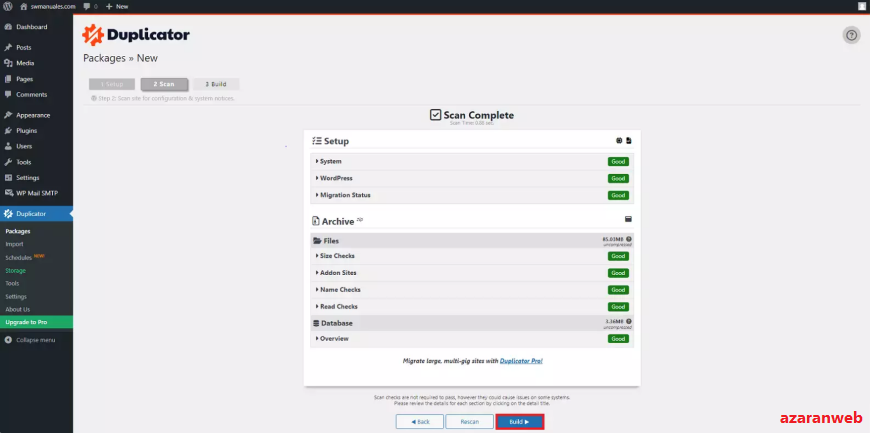870x433 pixels.
Task: Expand the Name Checks row
Action: pos(472,290)
